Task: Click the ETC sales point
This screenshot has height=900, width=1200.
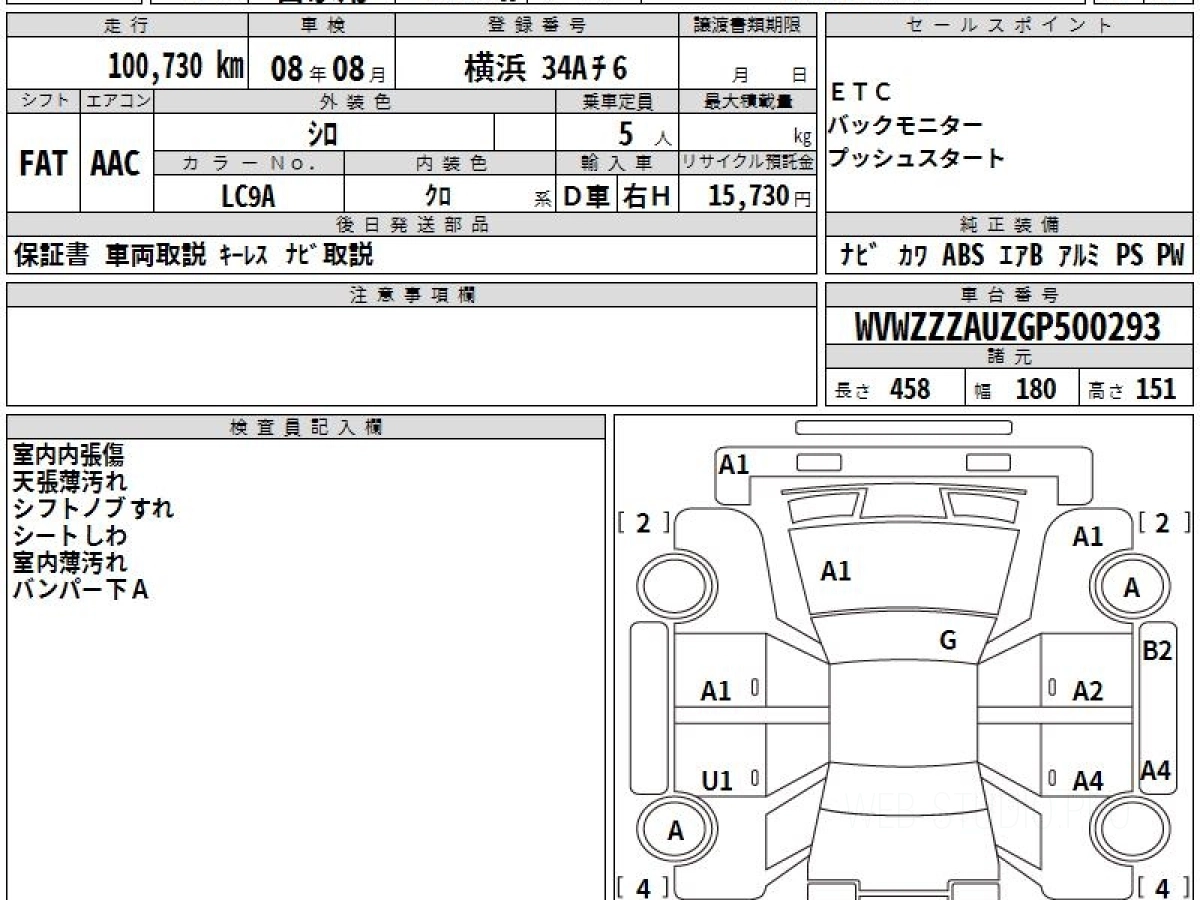Action: pyautogui.click(x=860, y=93)
